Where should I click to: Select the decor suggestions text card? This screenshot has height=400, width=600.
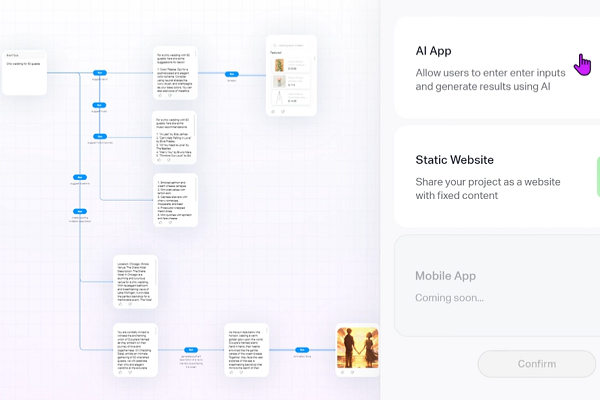click(175, 73)
